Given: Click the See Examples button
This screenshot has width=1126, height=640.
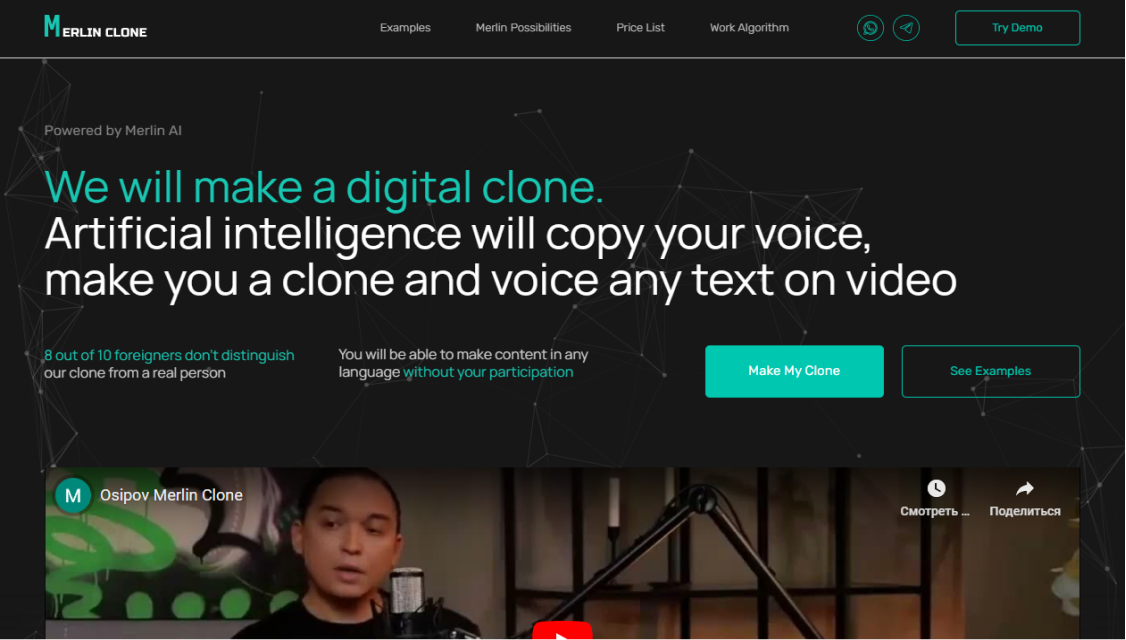Looking at the screenshot, I should [x=990, y=371].
